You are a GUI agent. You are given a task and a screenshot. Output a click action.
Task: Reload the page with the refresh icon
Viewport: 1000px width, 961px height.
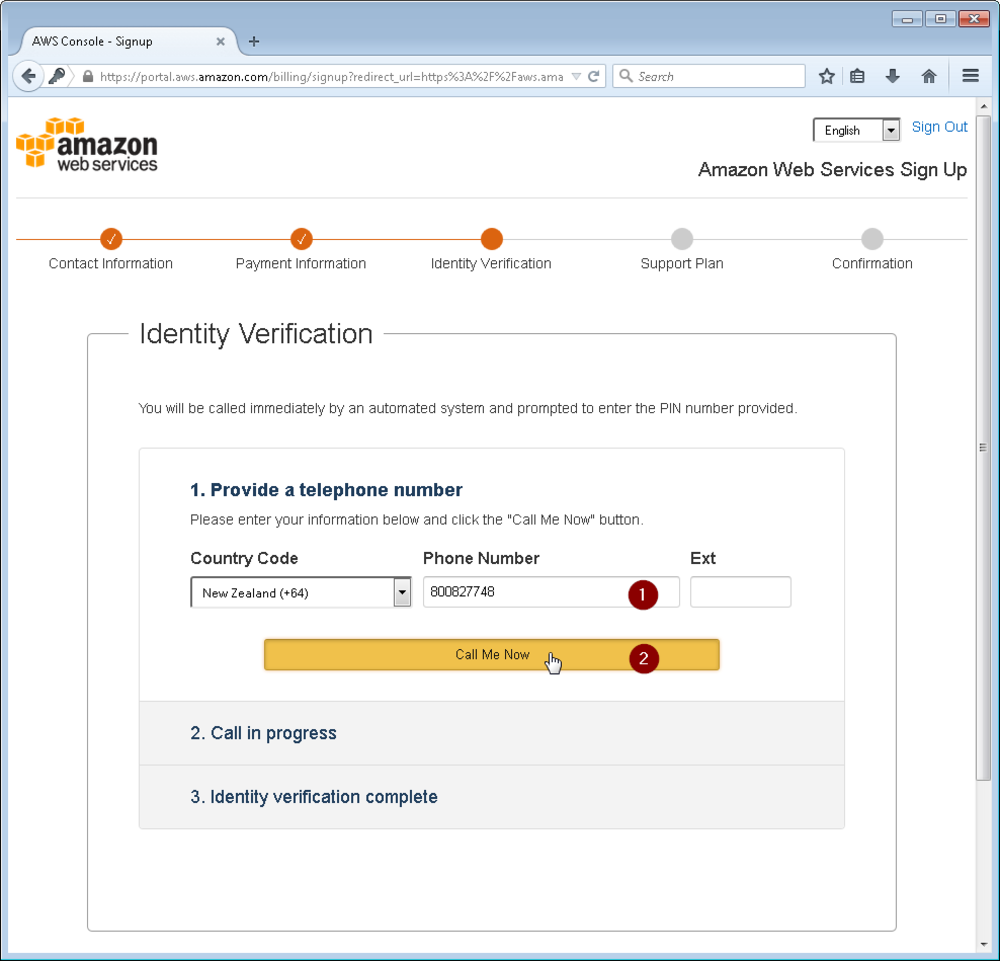point(594,77)
